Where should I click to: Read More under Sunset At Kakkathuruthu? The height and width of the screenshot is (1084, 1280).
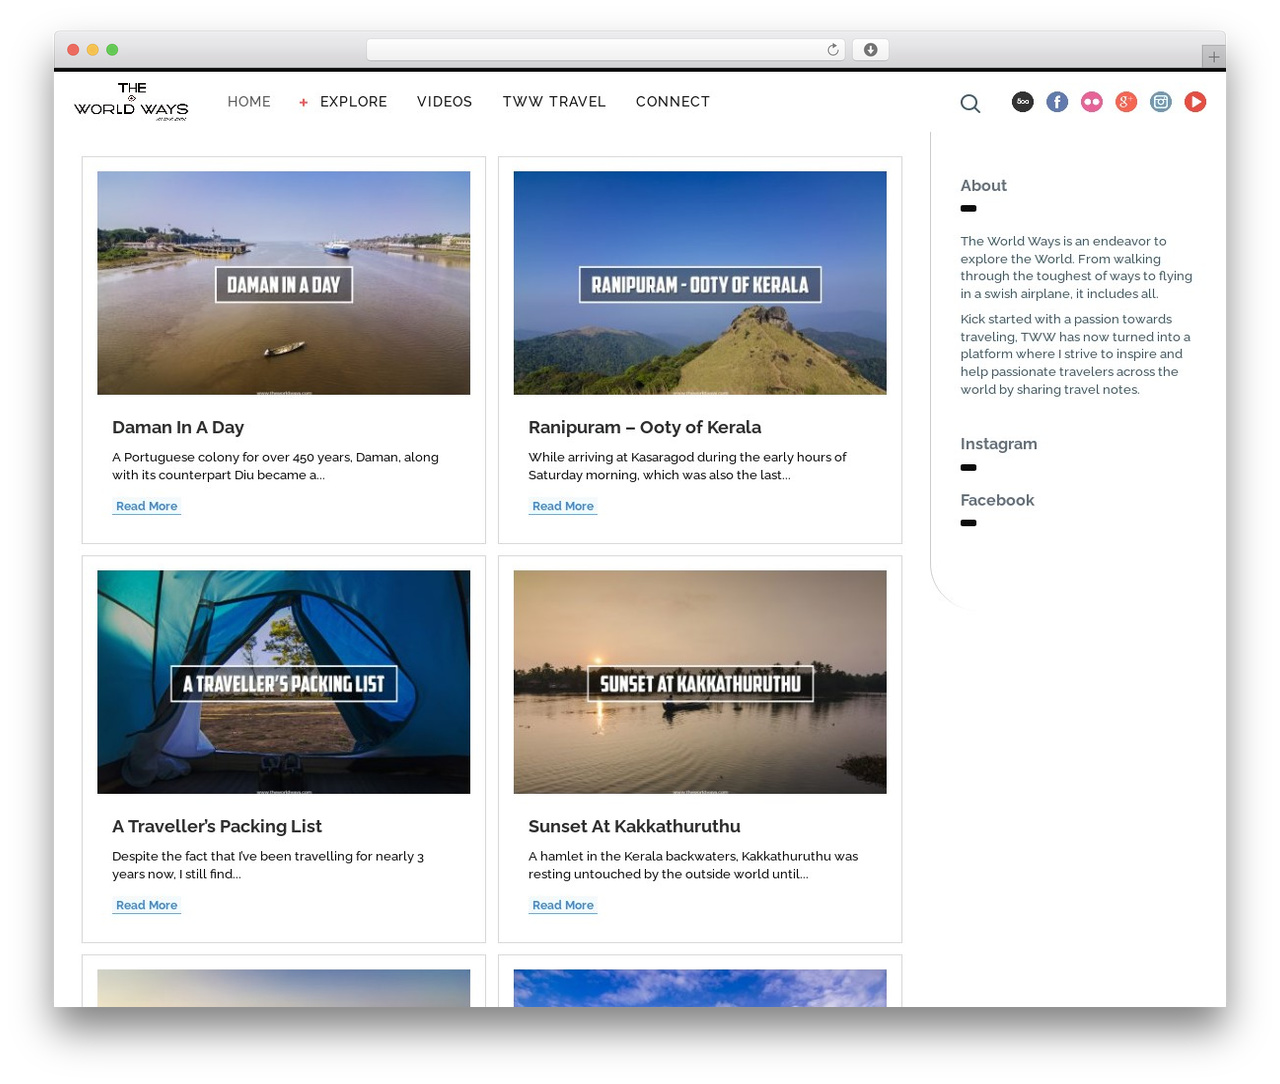coord(563,905)
